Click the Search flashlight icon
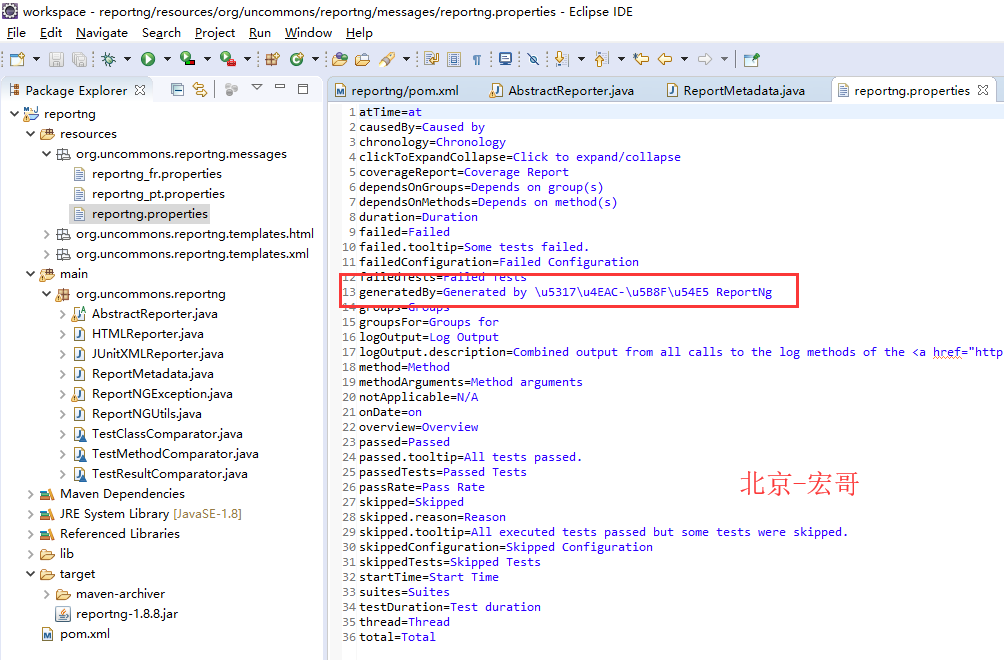Image resolution: width=1004 pixels, height=660 pixels. pos(387,60)
